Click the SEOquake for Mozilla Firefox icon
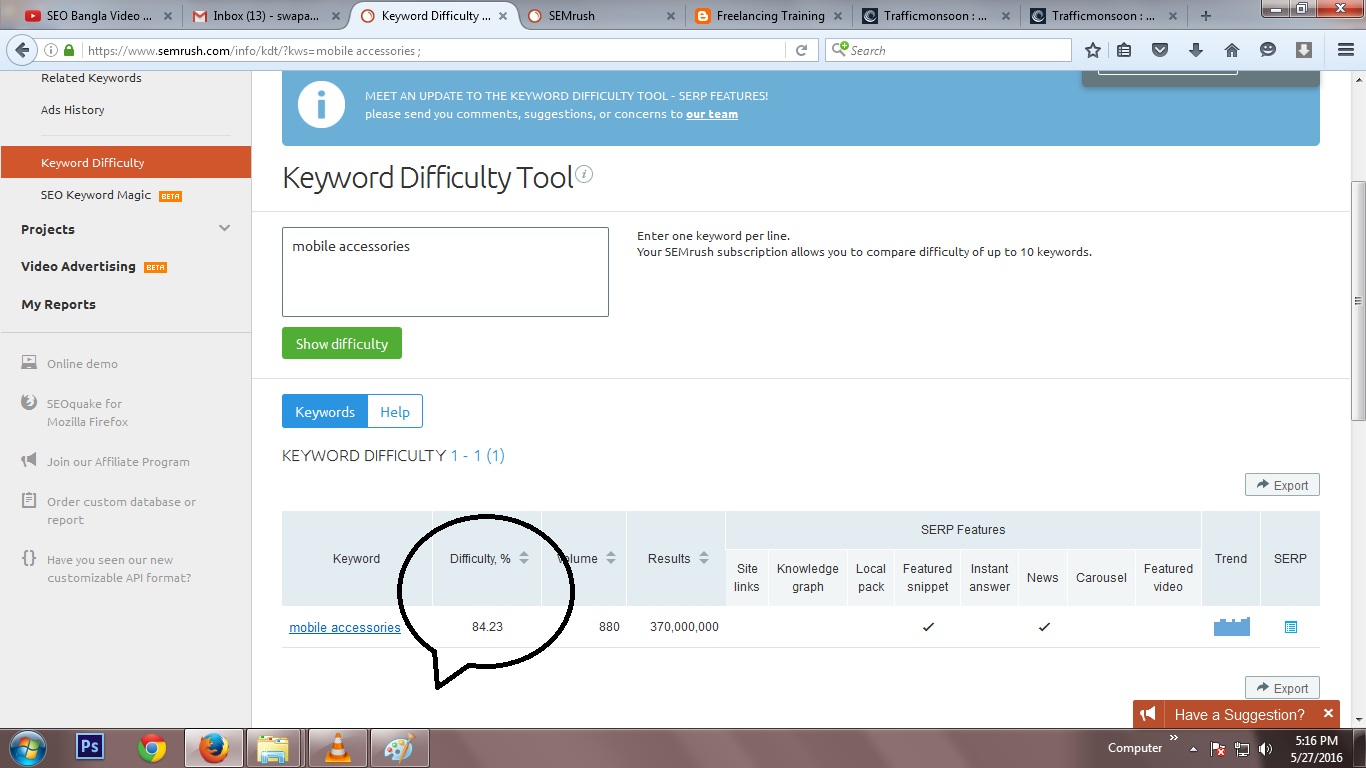The width and height of the screenshot is (1366, 768). [x=29, y=403]
